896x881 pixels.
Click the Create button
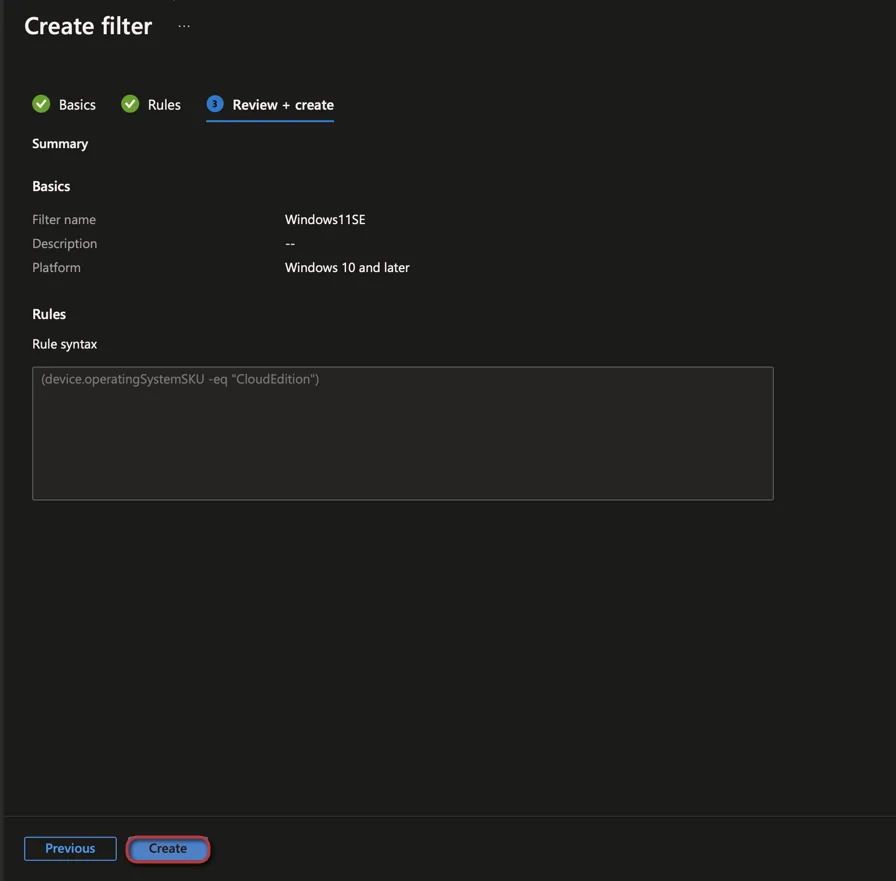(167, 848)
